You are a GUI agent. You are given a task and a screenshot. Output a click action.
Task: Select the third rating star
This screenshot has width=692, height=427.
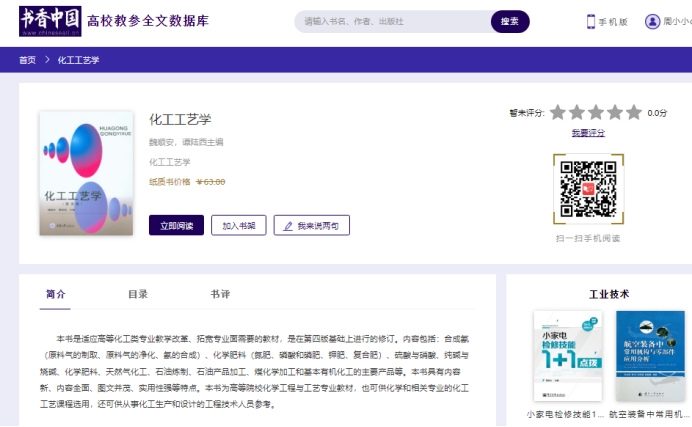pos(595,113)
